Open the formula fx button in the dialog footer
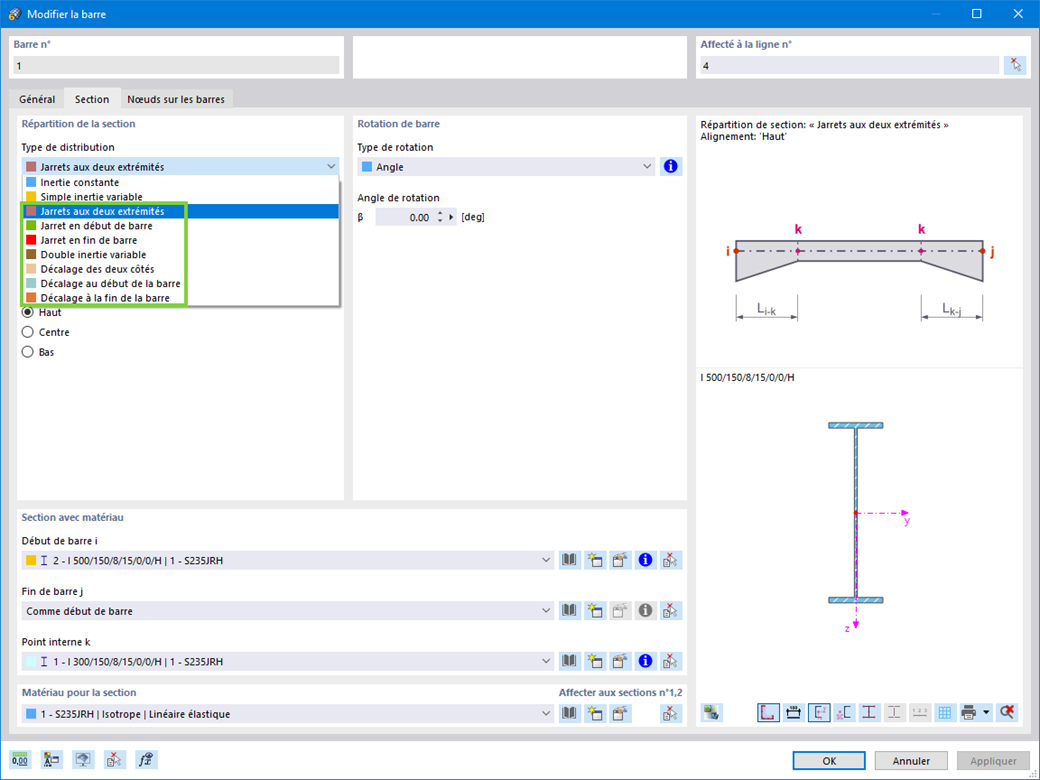Viewport: 1040px width, 780px height. [x=146, y=760]
